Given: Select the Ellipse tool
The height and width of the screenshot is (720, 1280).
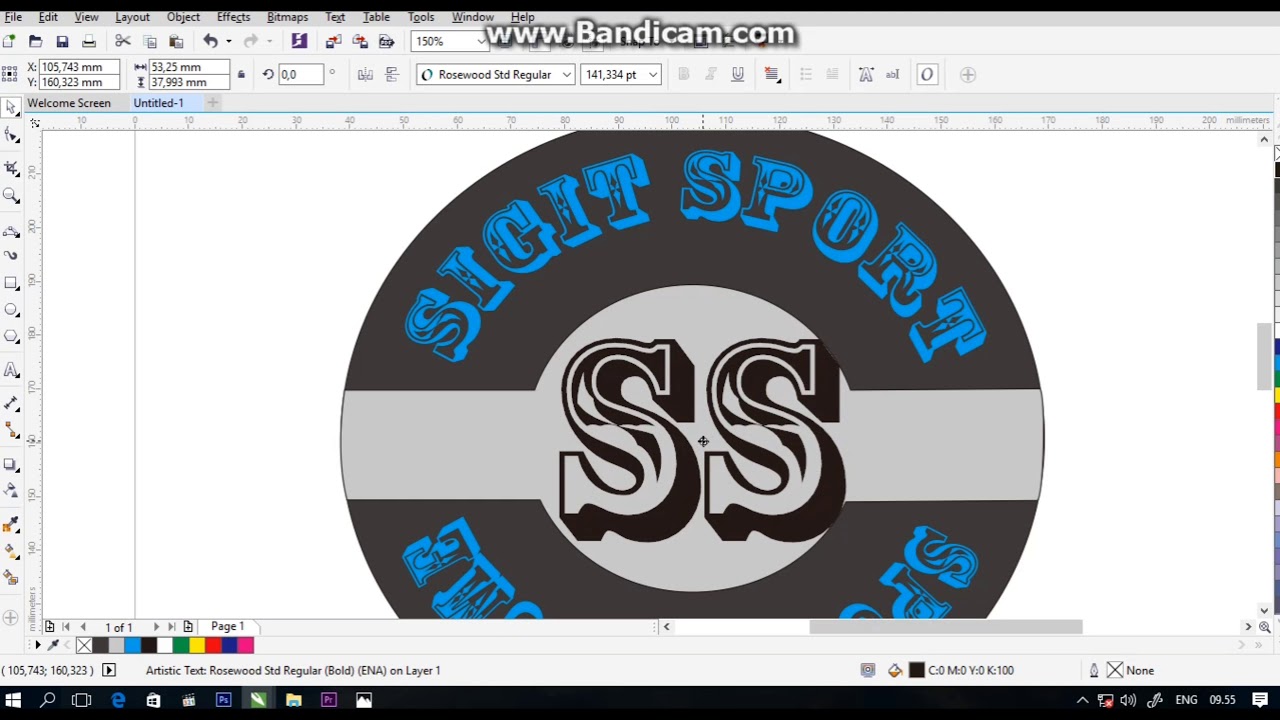Looking at the screenshot, I should click(x=11, y=310).
